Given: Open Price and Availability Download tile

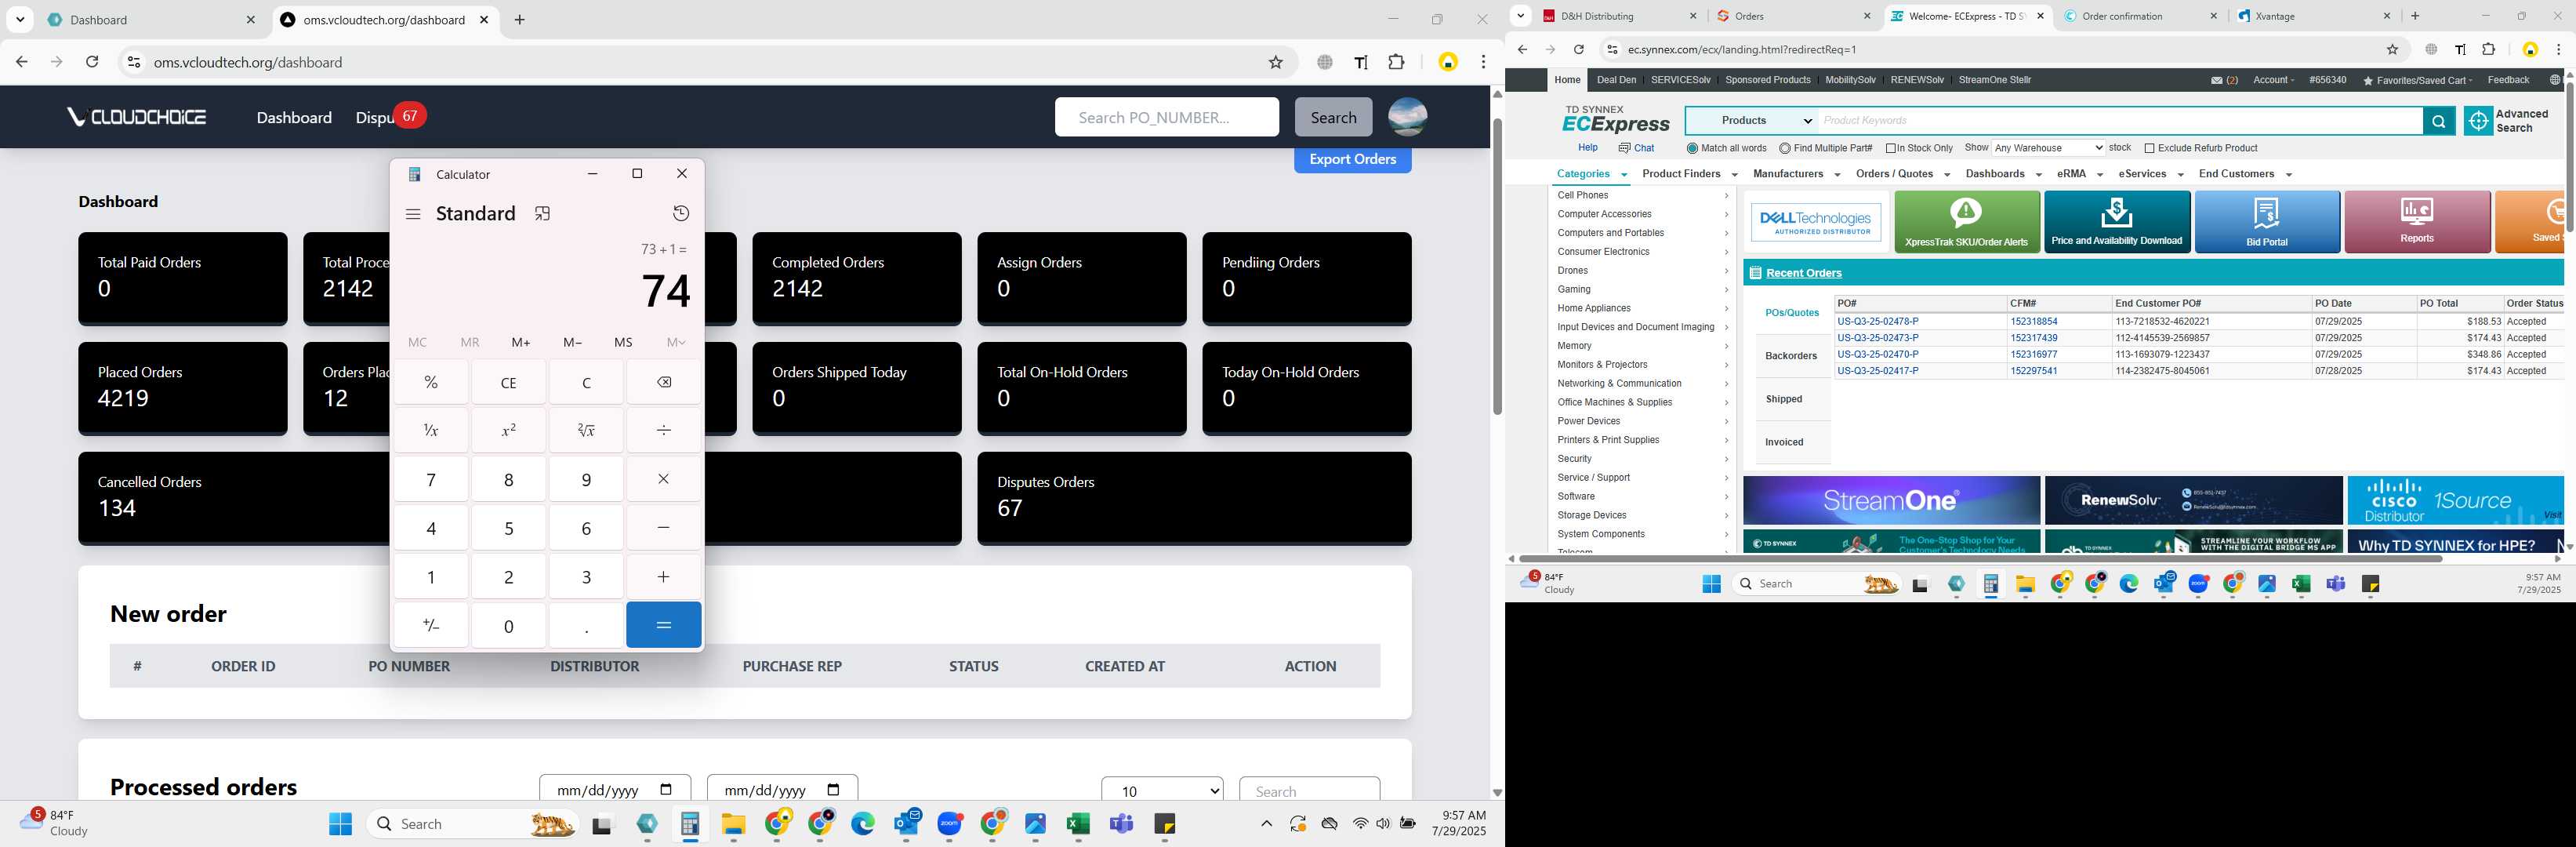Looking at the screenshot, I should pyautogui.click(x=2116, y=222).
